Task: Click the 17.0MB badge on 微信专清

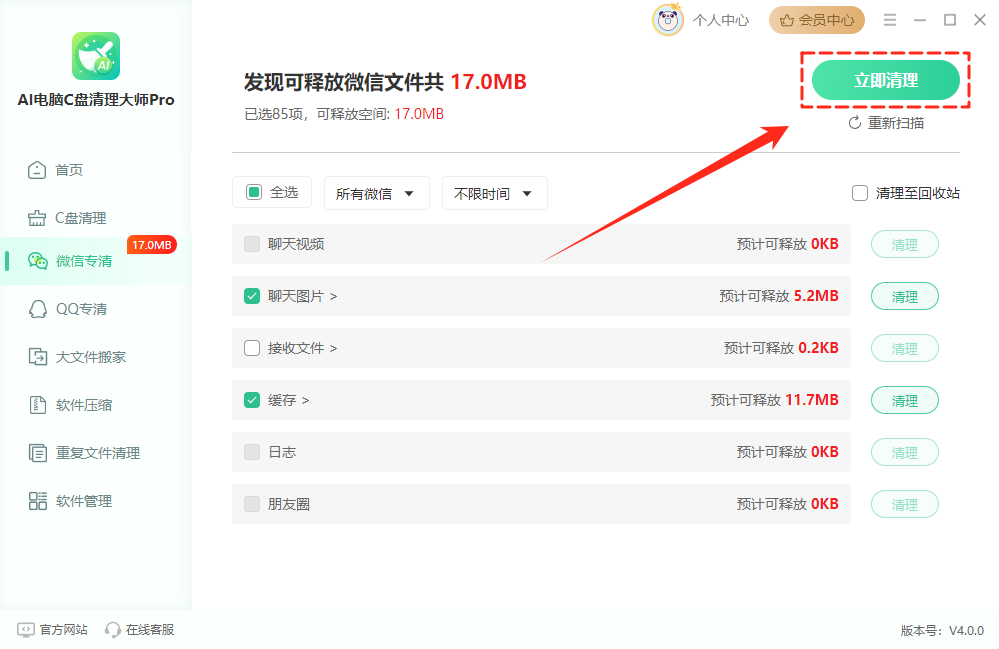Action: click(x=152, y=245)
